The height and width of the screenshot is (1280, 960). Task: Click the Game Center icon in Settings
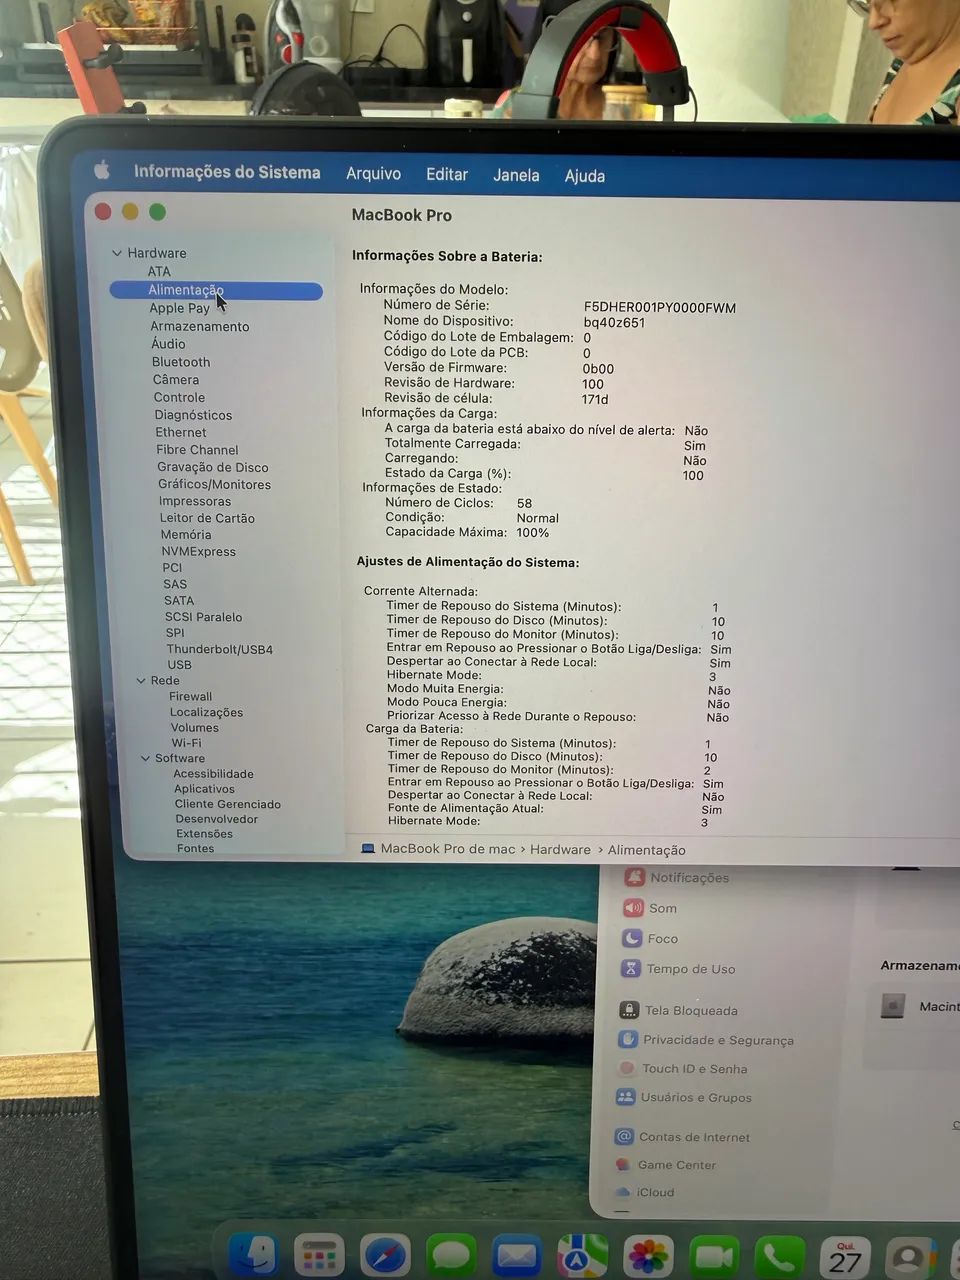[623, 1164]
